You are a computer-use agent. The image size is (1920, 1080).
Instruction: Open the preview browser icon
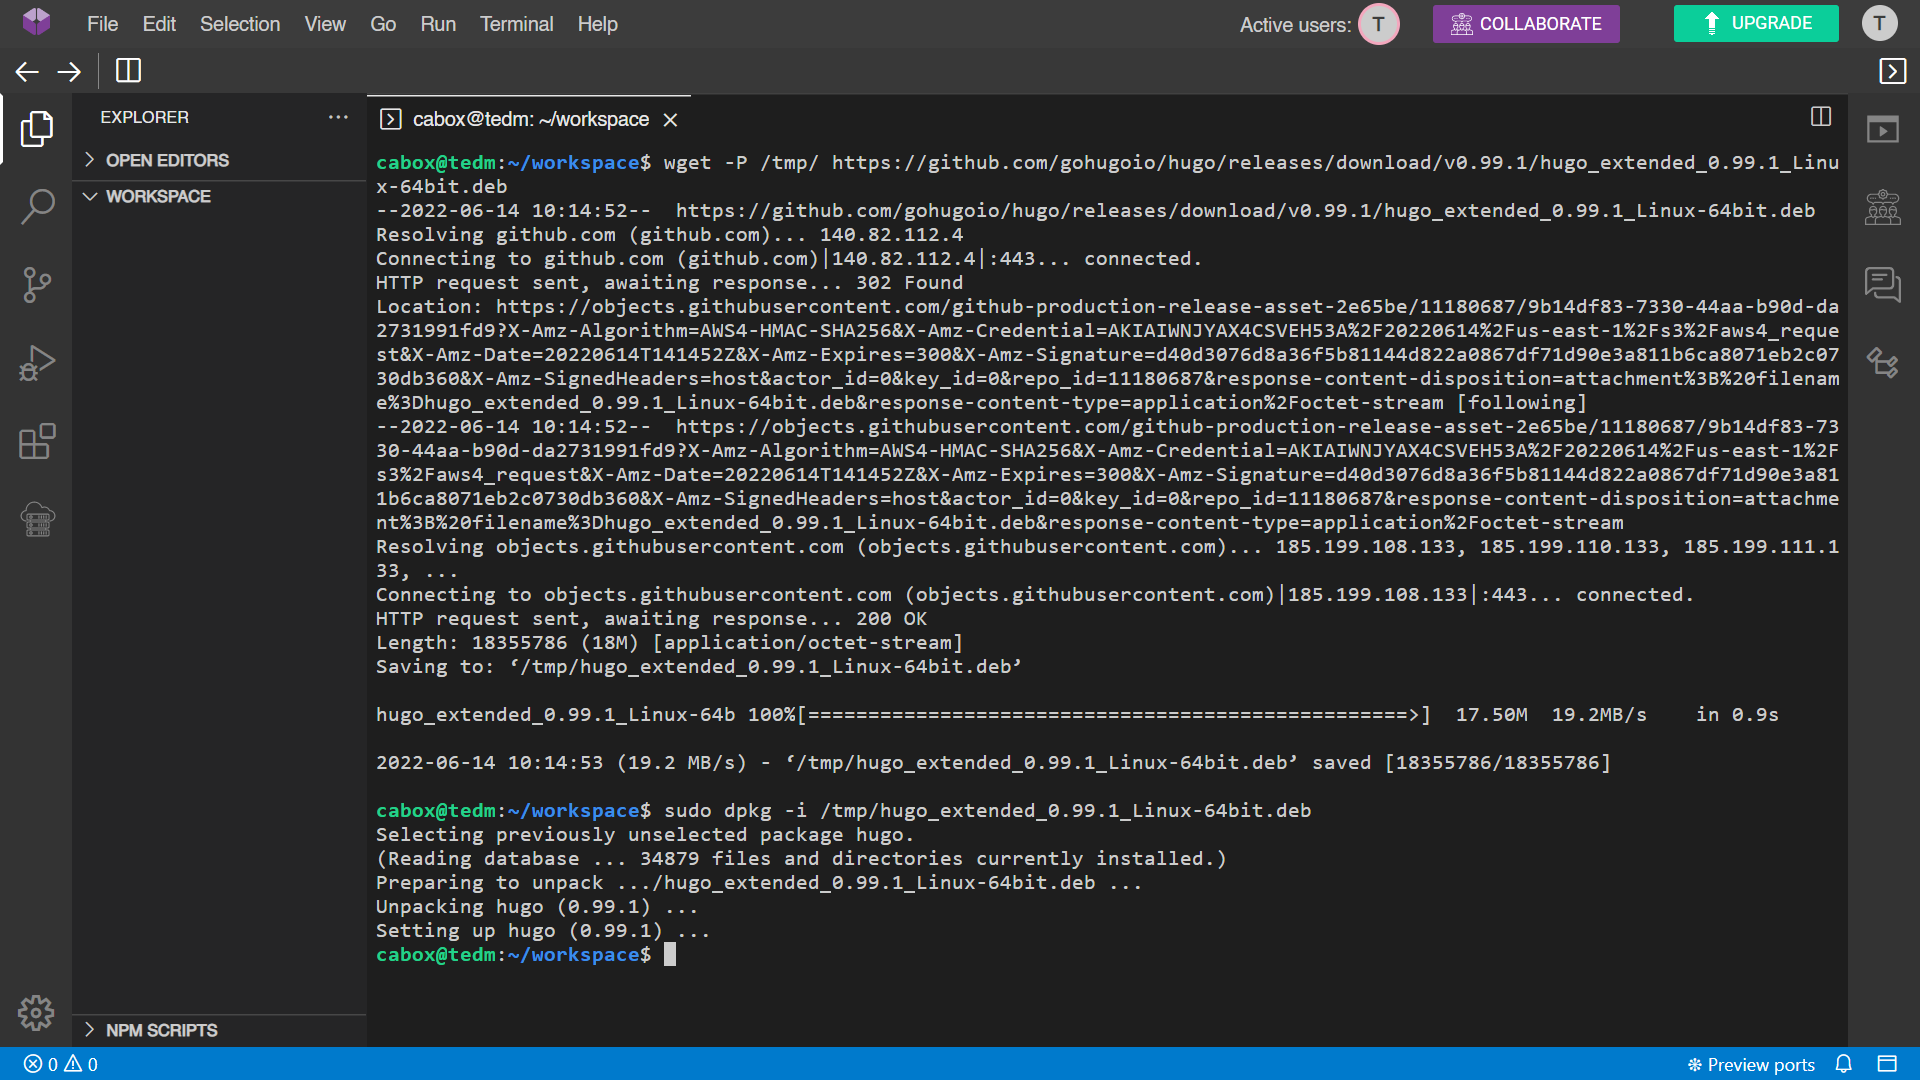pyautogui.click(x=1882, y=130)
